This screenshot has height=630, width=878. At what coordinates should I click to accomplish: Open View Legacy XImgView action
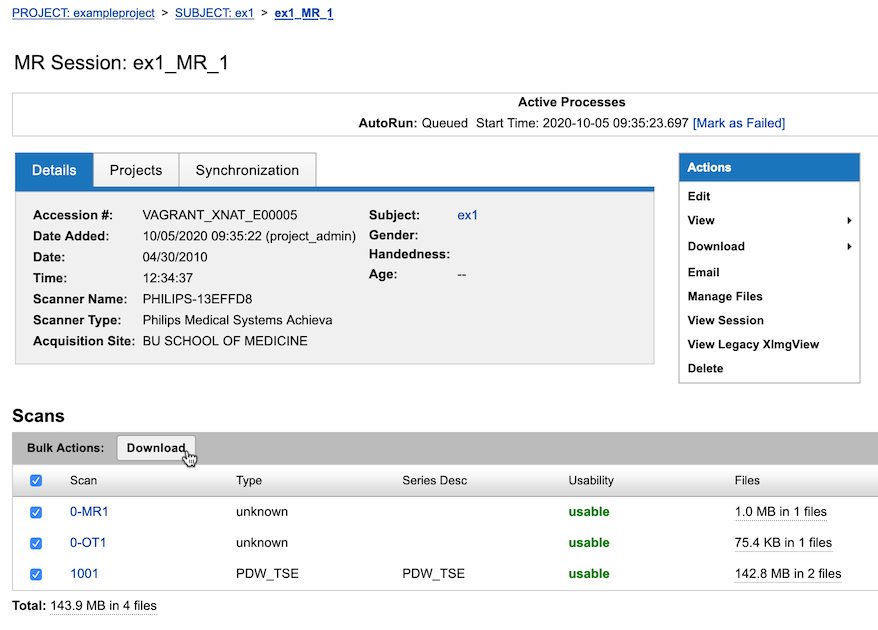click(x=753, y=345)
